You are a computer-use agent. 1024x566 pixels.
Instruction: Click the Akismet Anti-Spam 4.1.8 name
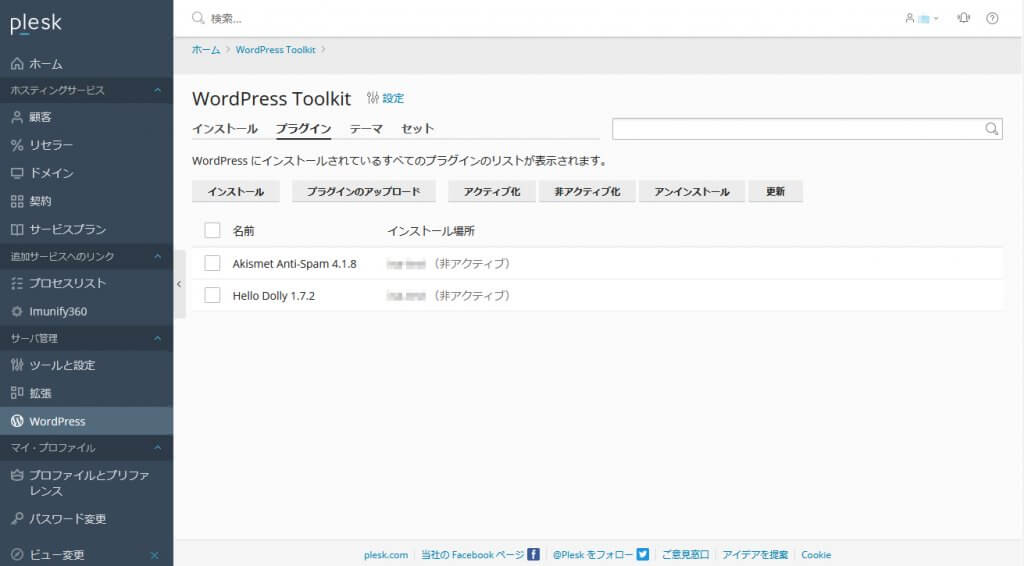(295, 264)
